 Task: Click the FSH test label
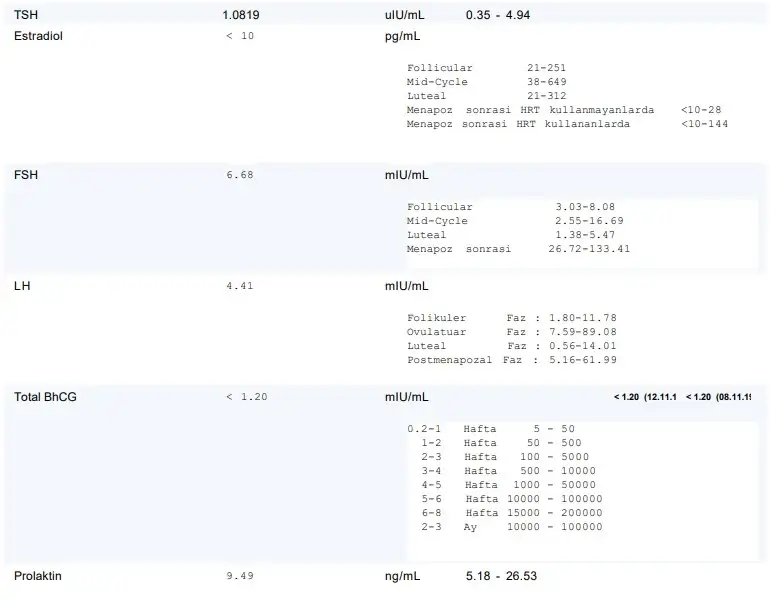pyautogui.click(x=26, y=175)
